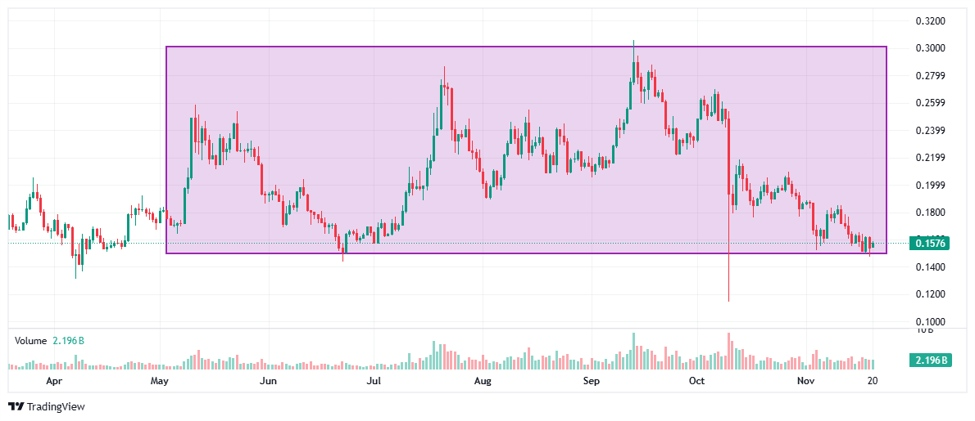
Task: Click the 0.3200 price scale label
Action: point(931,21)
